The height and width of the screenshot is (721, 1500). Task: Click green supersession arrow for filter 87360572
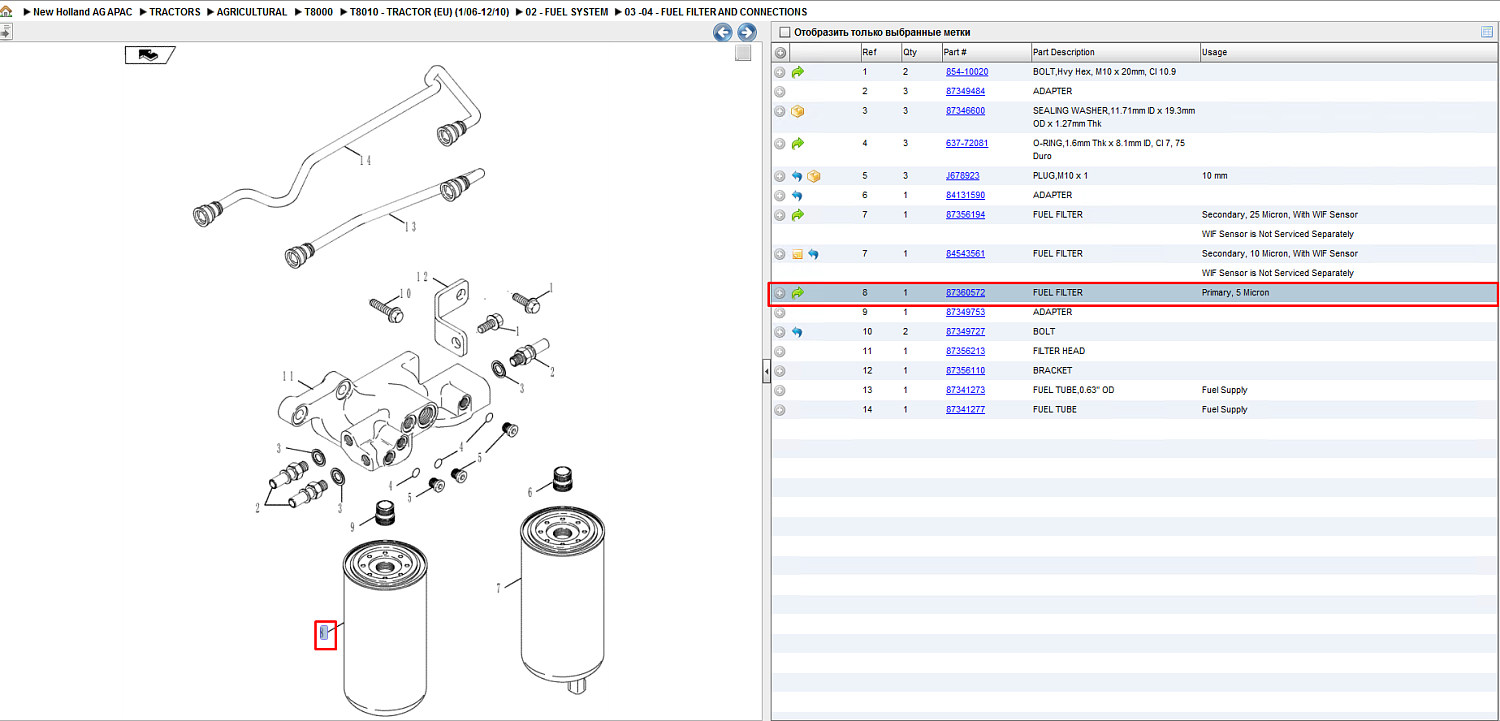pyautogui.click(x=798, y=293)
